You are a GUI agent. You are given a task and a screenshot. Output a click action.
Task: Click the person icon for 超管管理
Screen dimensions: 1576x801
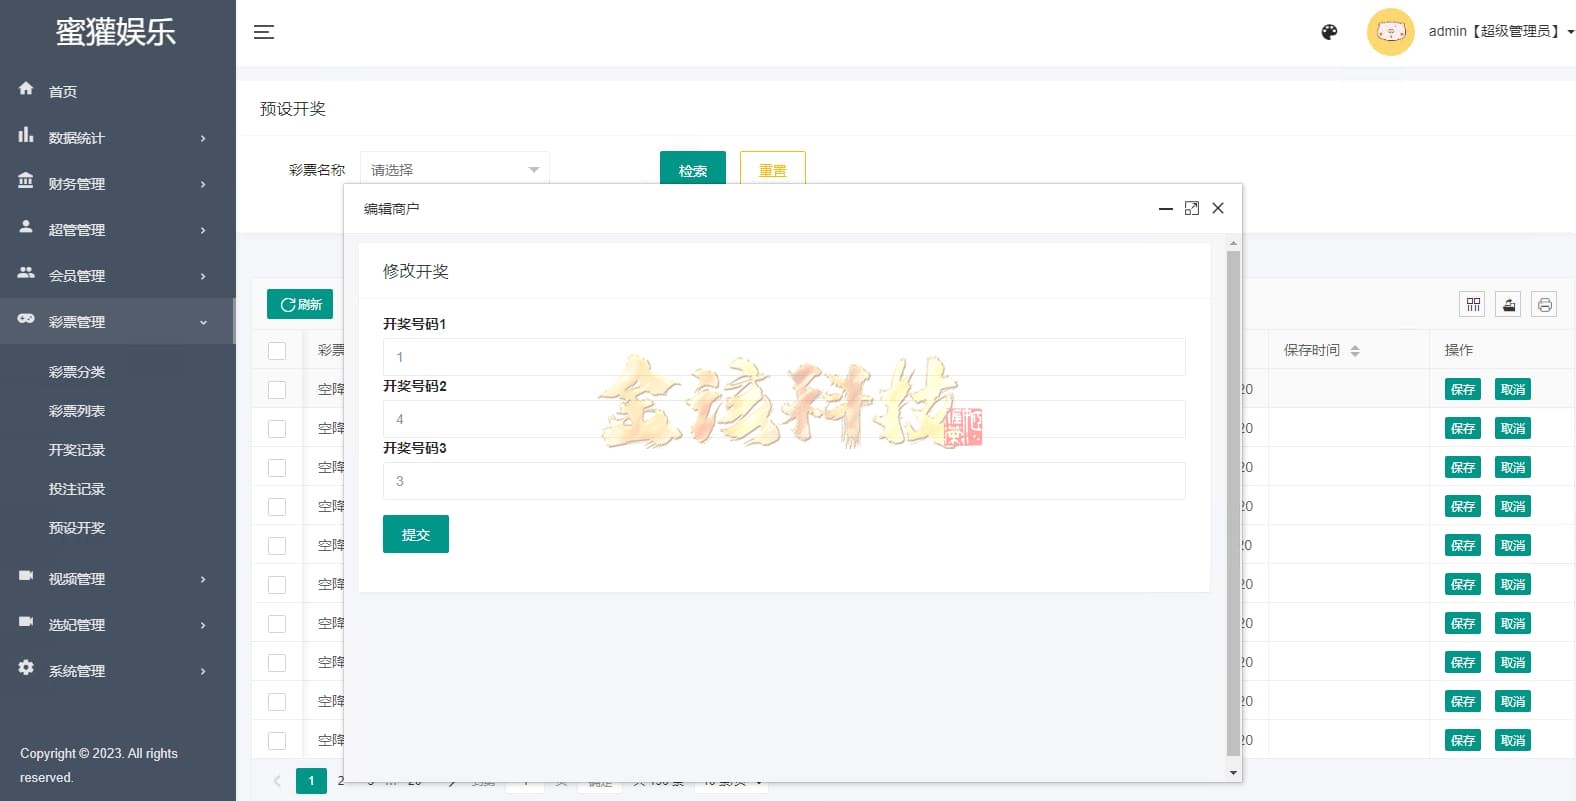(x=26, y=227)
